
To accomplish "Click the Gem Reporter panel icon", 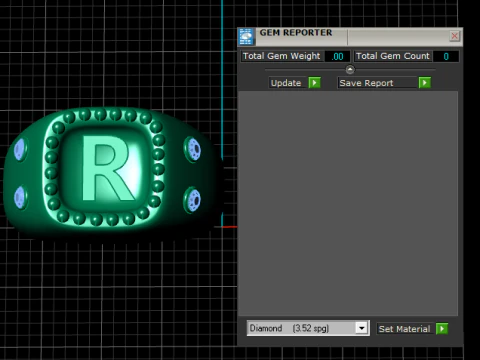I will coord(247,37).
